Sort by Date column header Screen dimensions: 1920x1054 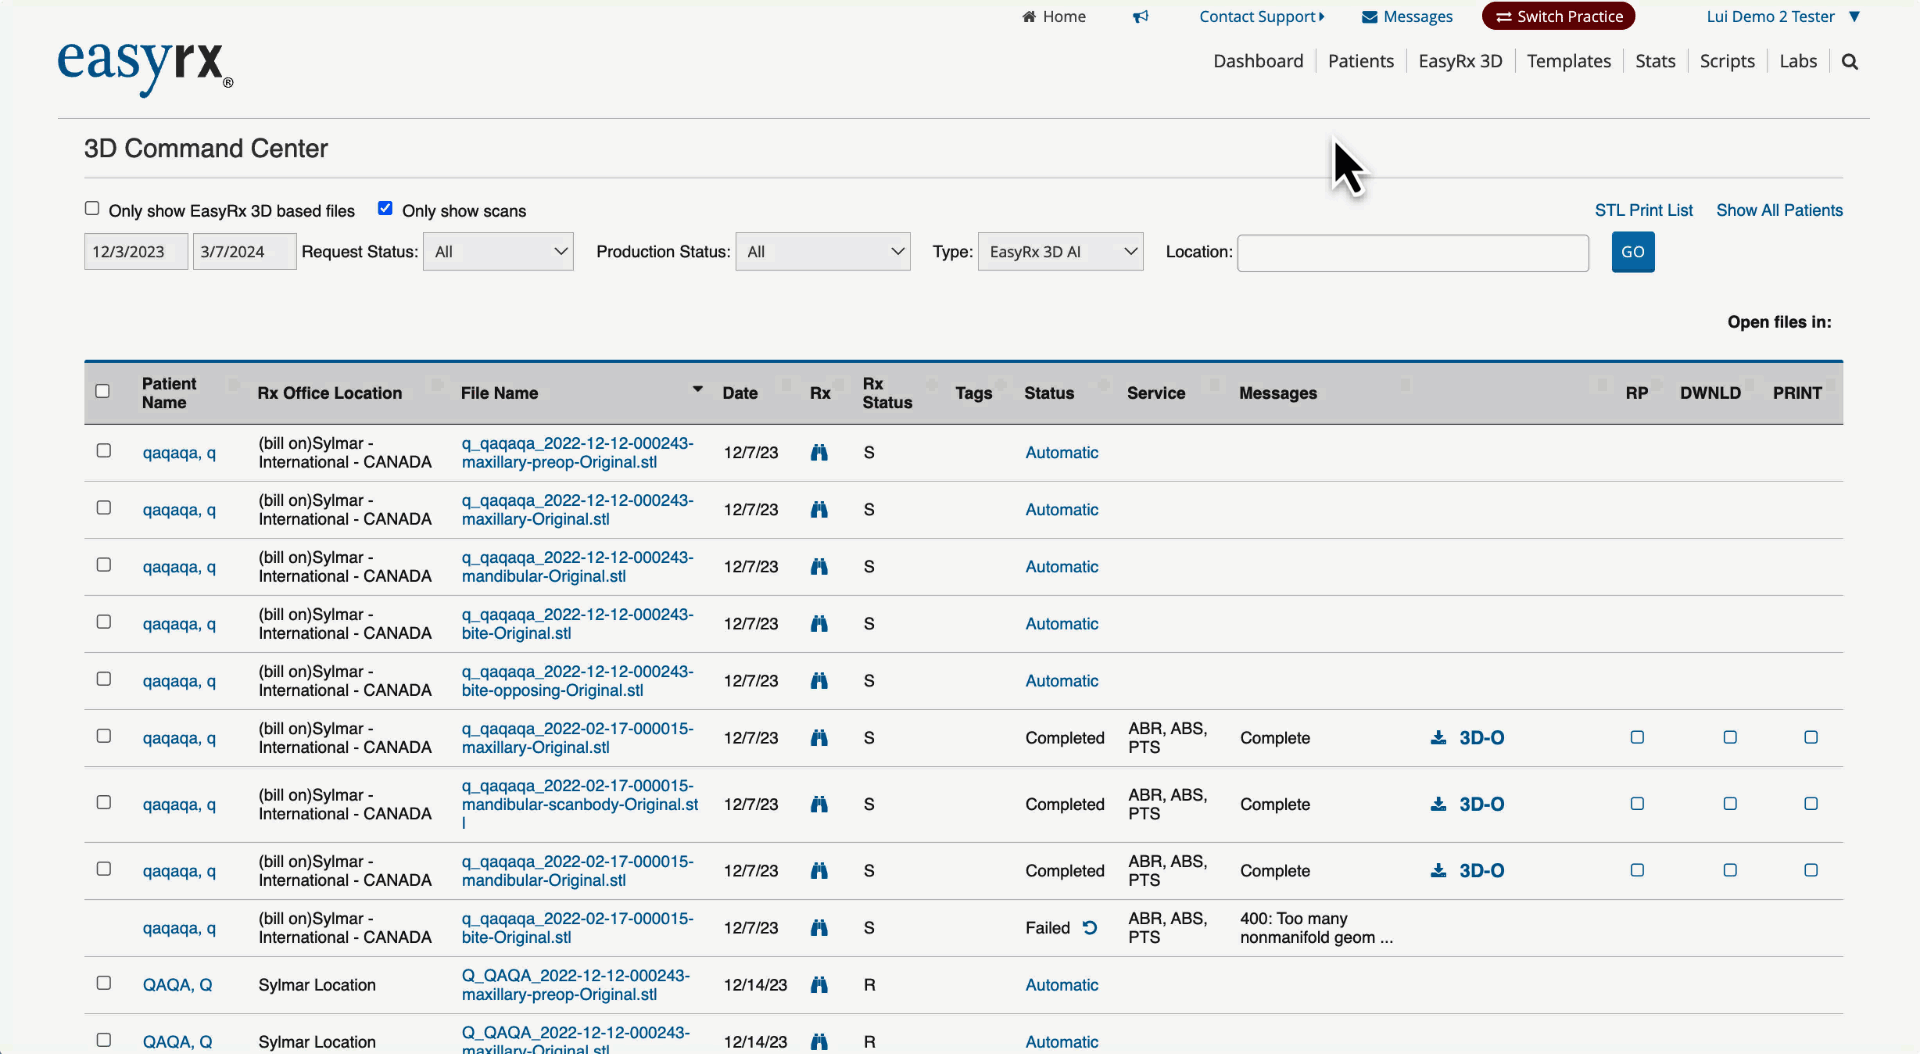coord(740,394)
